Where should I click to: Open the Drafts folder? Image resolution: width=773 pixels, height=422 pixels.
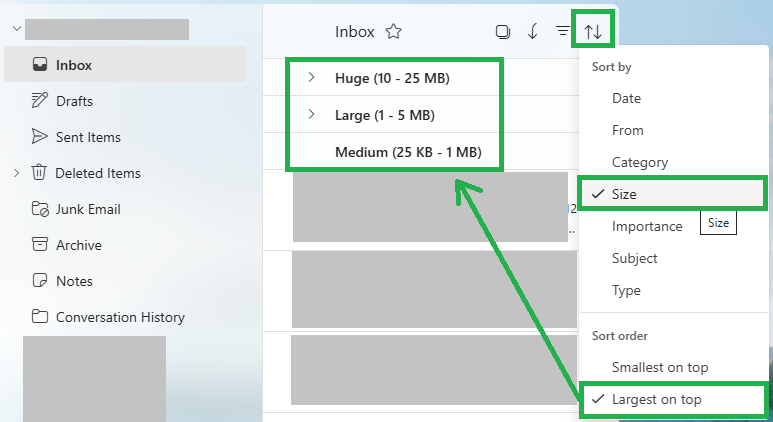(x=74, y=101)
